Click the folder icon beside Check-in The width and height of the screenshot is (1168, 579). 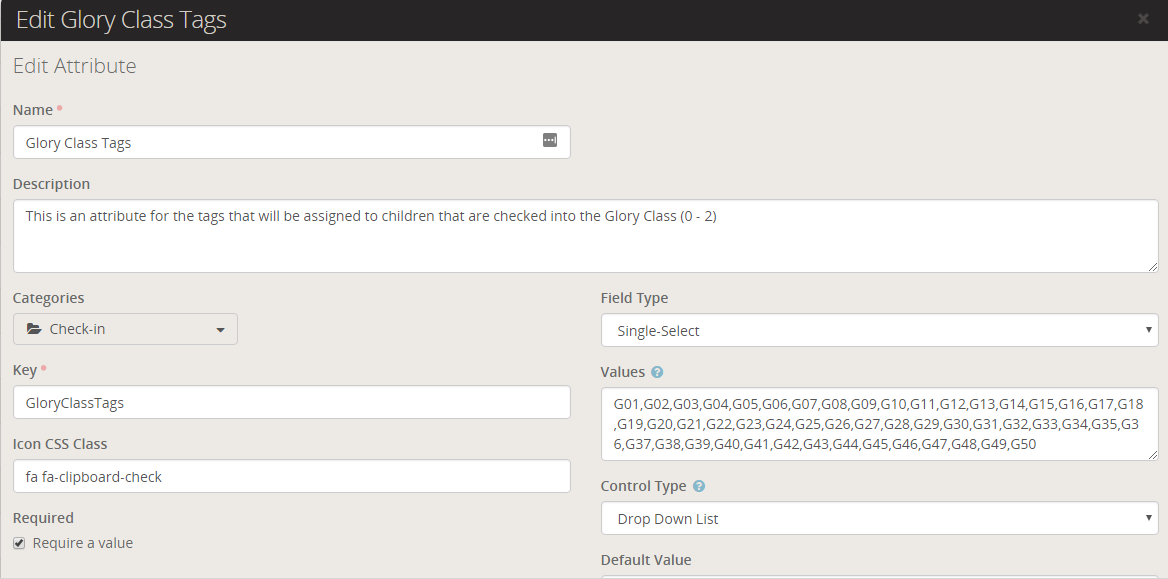tap(34, 329)
